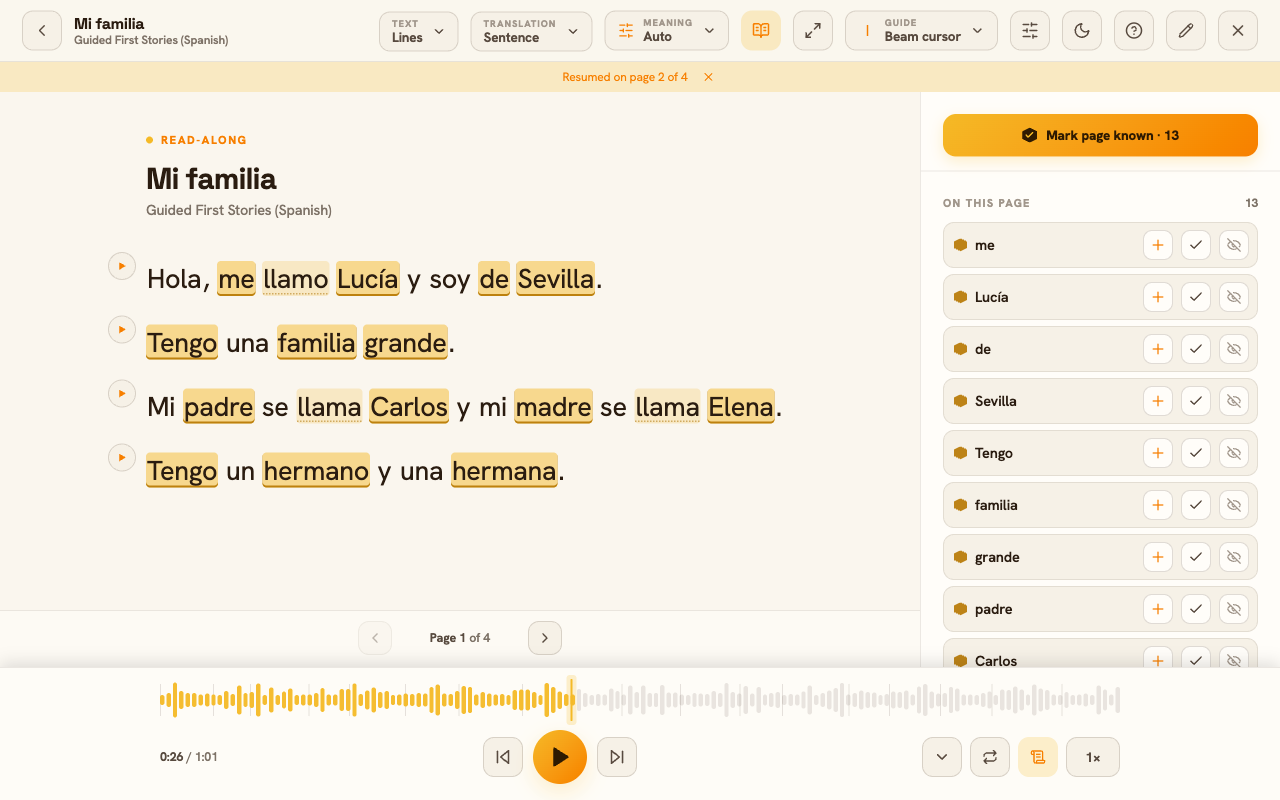Hide 'Tengo' using the crossed-eye icon
The image size is (1280, 800).
[1234, 453]
